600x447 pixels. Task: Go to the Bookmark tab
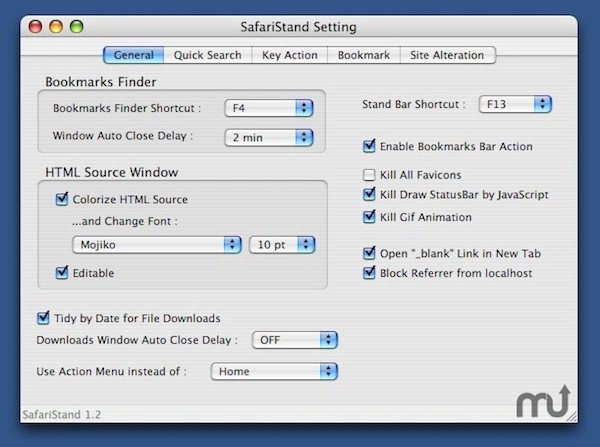364,55
